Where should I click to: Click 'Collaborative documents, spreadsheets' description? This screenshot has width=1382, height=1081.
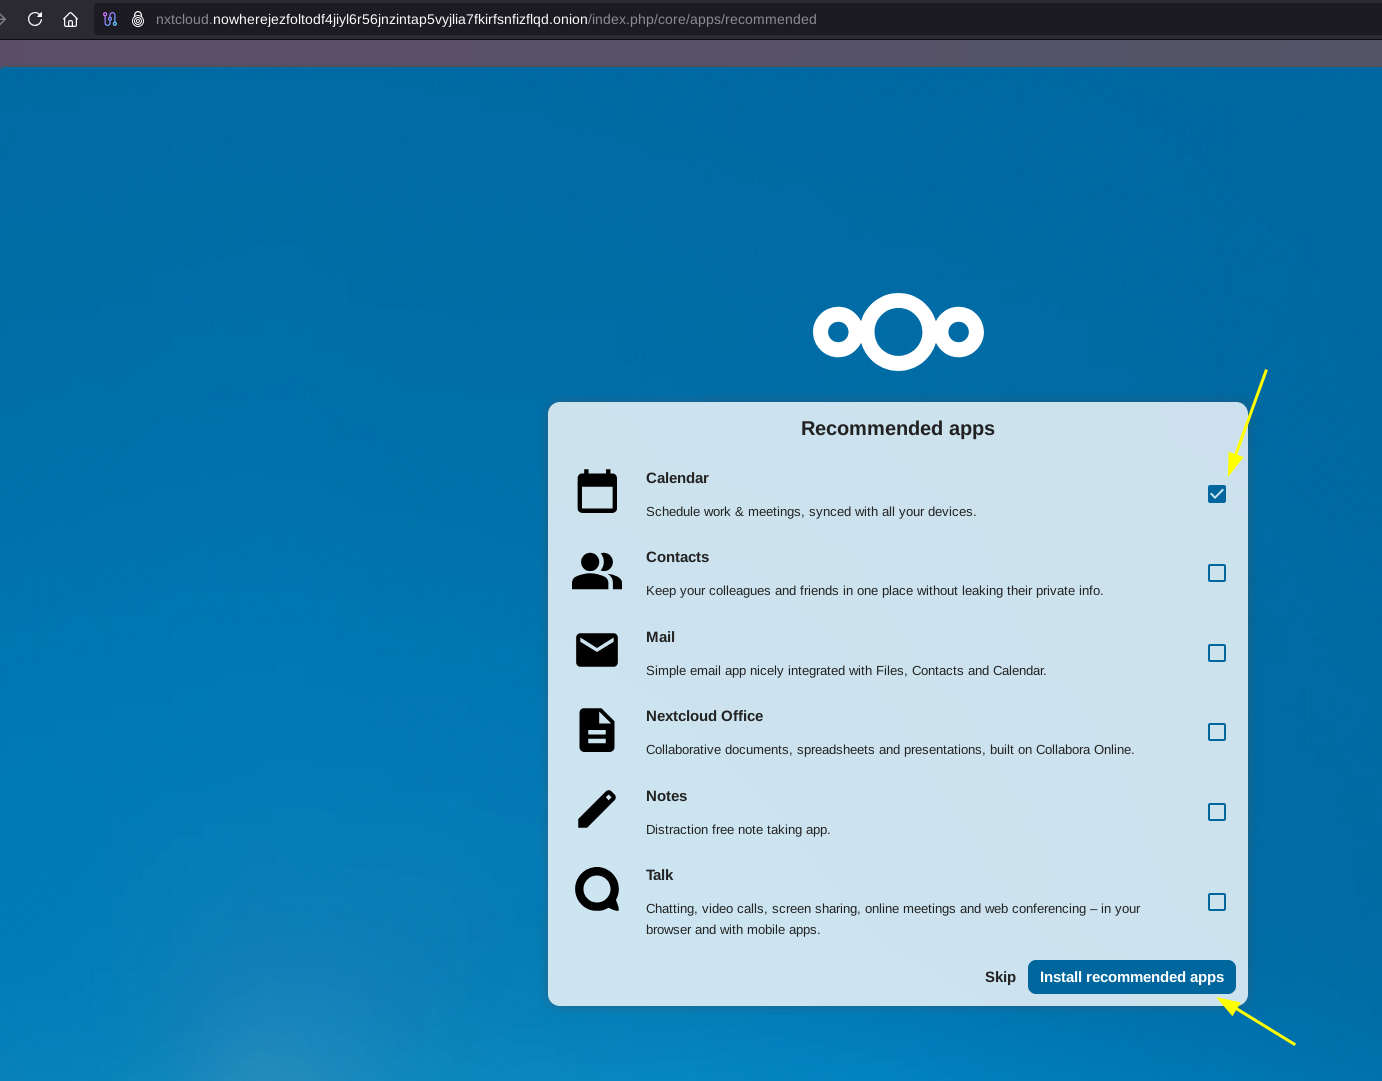point(890,749)
